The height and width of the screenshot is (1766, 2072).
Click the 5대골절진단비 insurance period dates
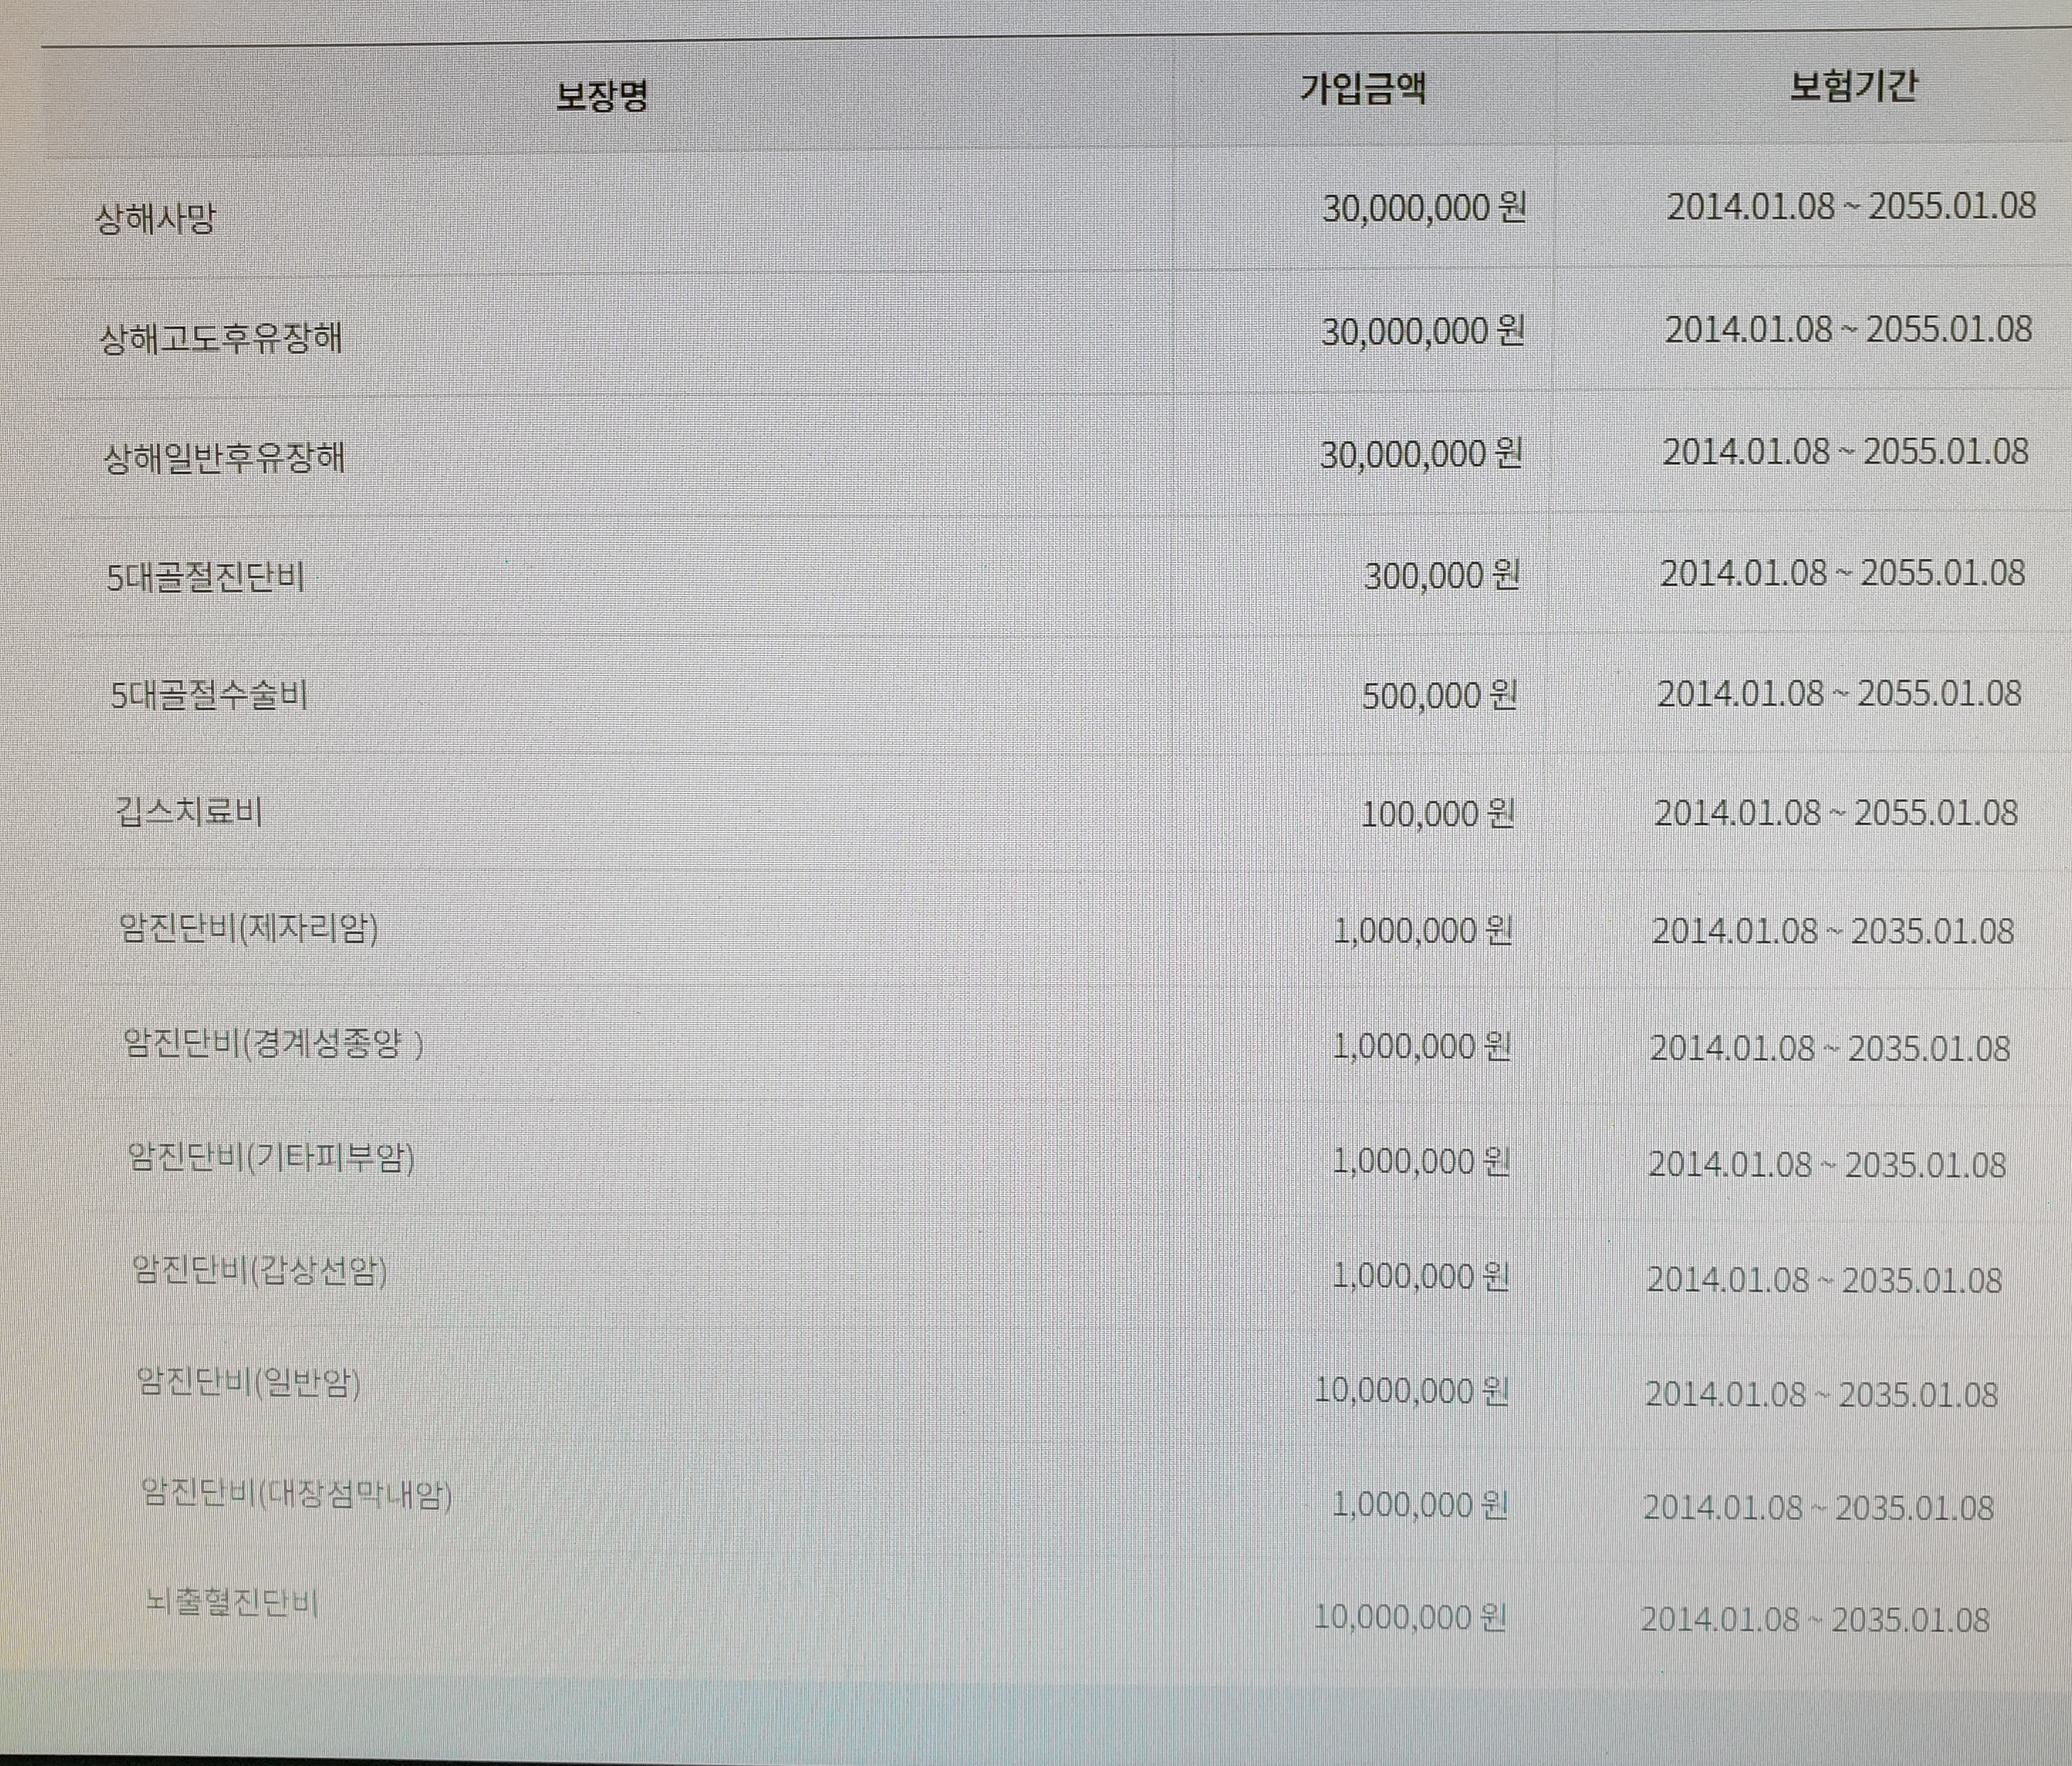coord(1842,573)
